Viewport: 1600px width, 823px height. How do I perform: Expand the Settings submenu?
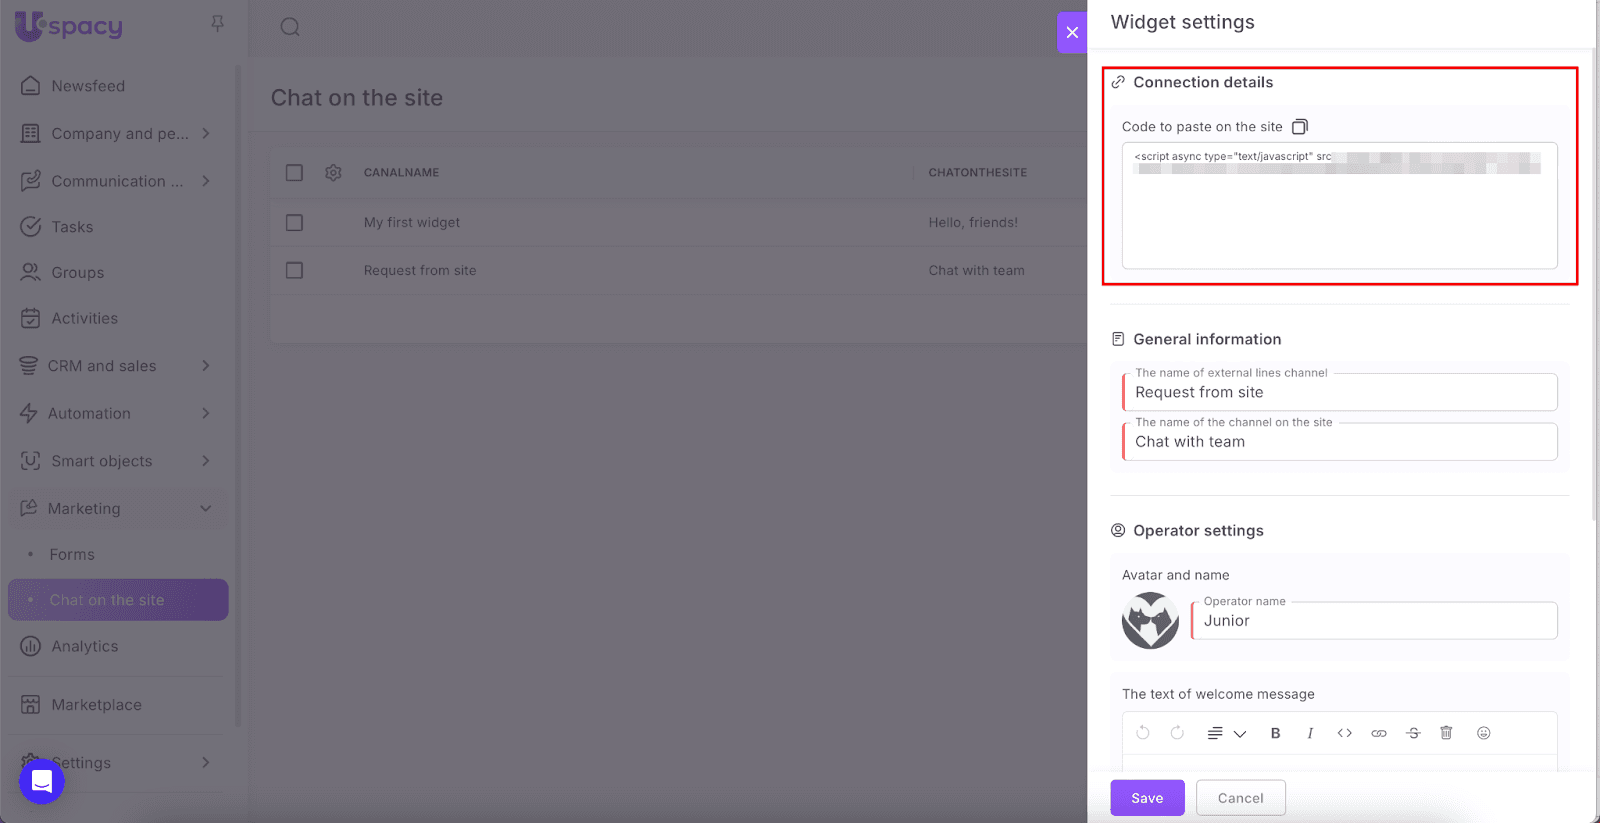pos(206,762)
